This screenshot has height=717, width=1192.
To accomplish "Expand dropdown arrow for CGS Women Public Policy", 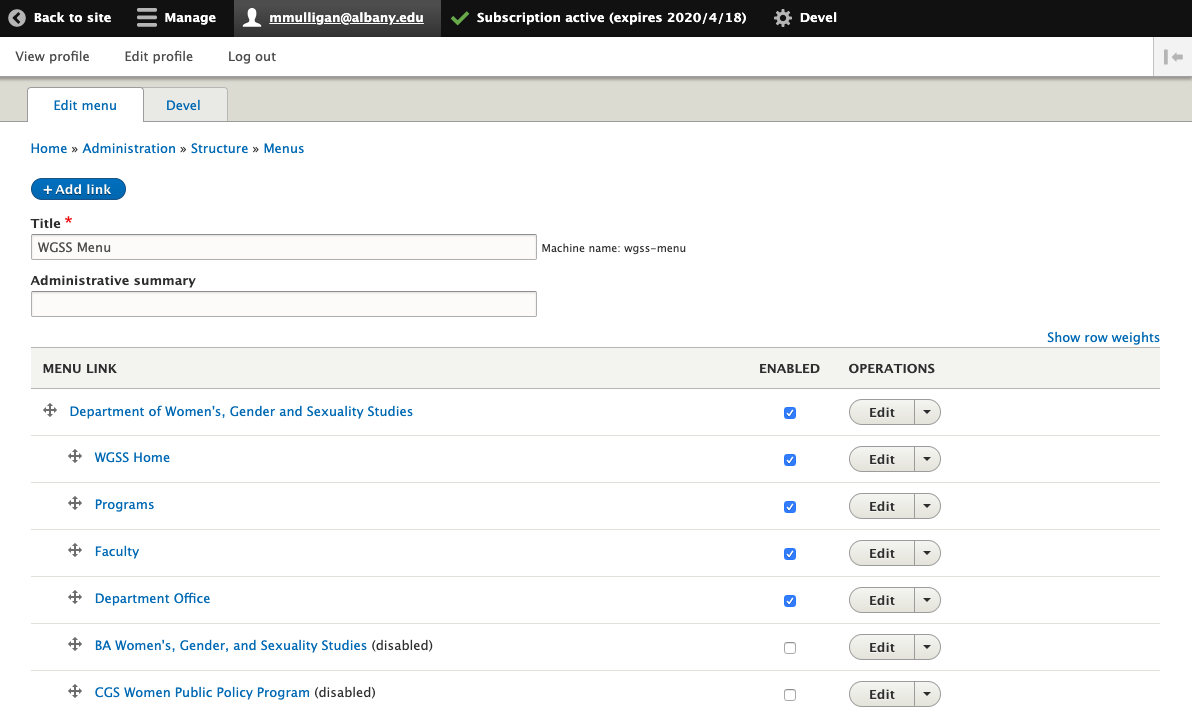I will coord(927,694).
